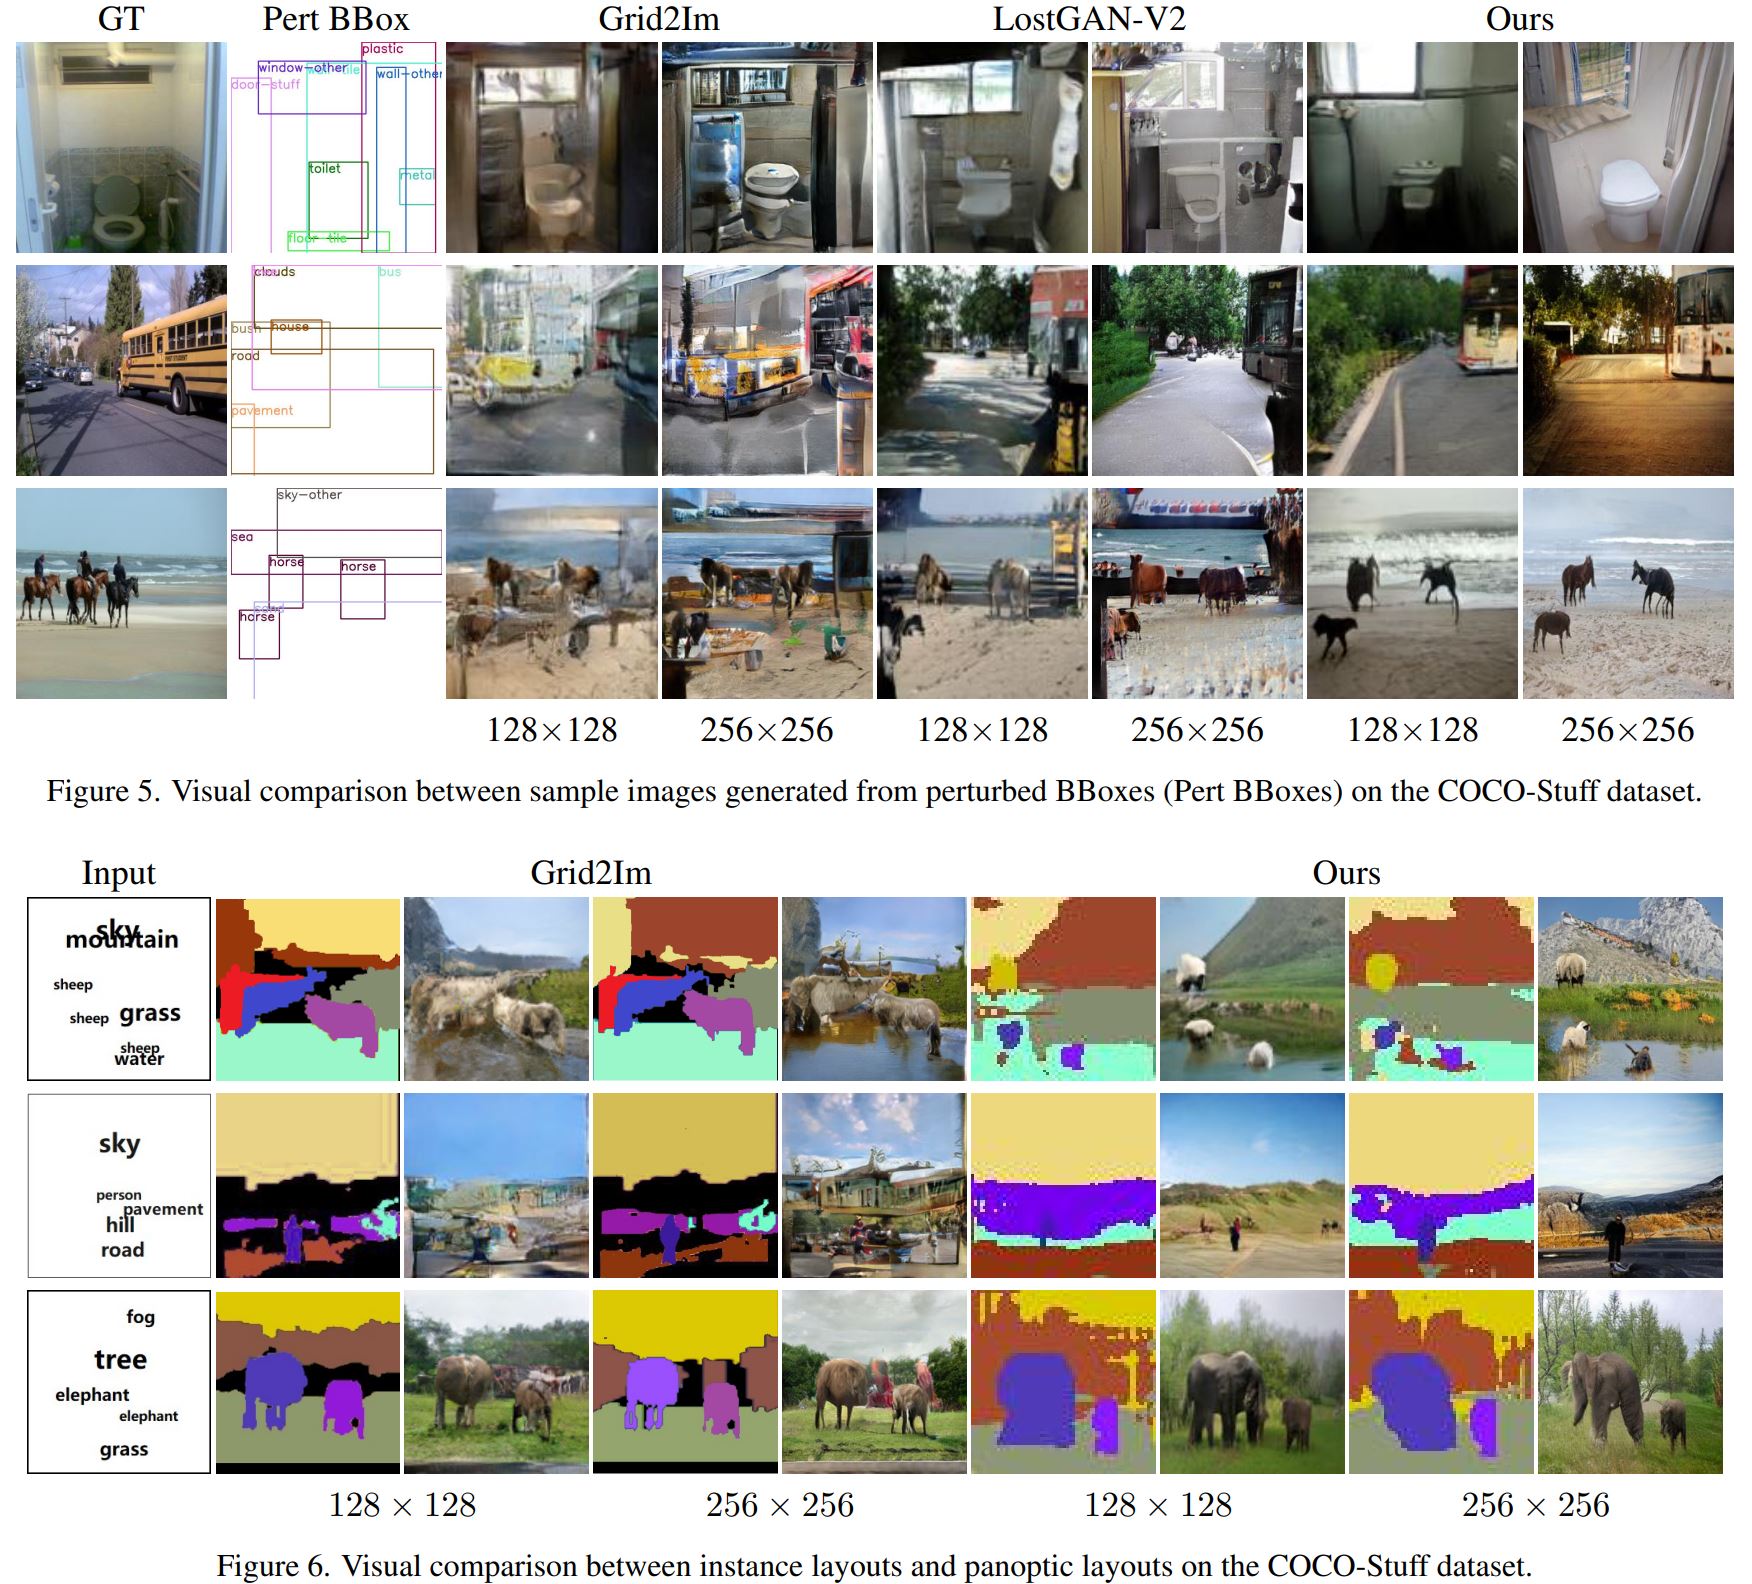Click the Grid2Im 128×128 elephant segmentation map
Screen dimensions: 1752x1584
pyautogui.click(x=308, y=1382)
